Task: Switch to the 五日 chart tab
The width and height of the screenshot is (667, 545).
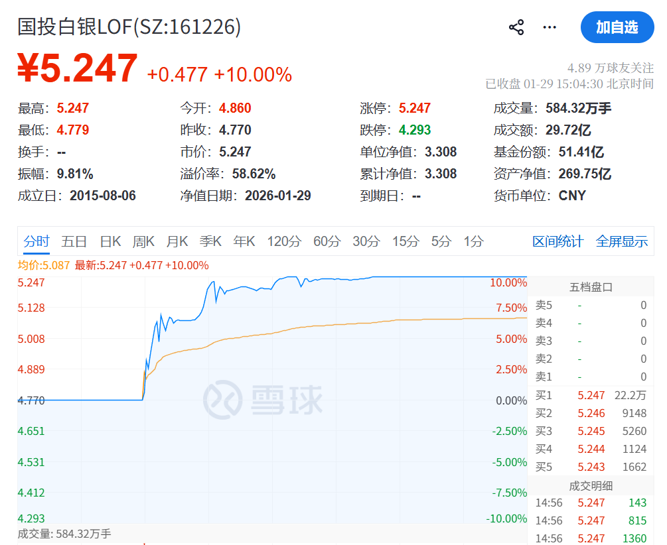Action: point(74,241)
